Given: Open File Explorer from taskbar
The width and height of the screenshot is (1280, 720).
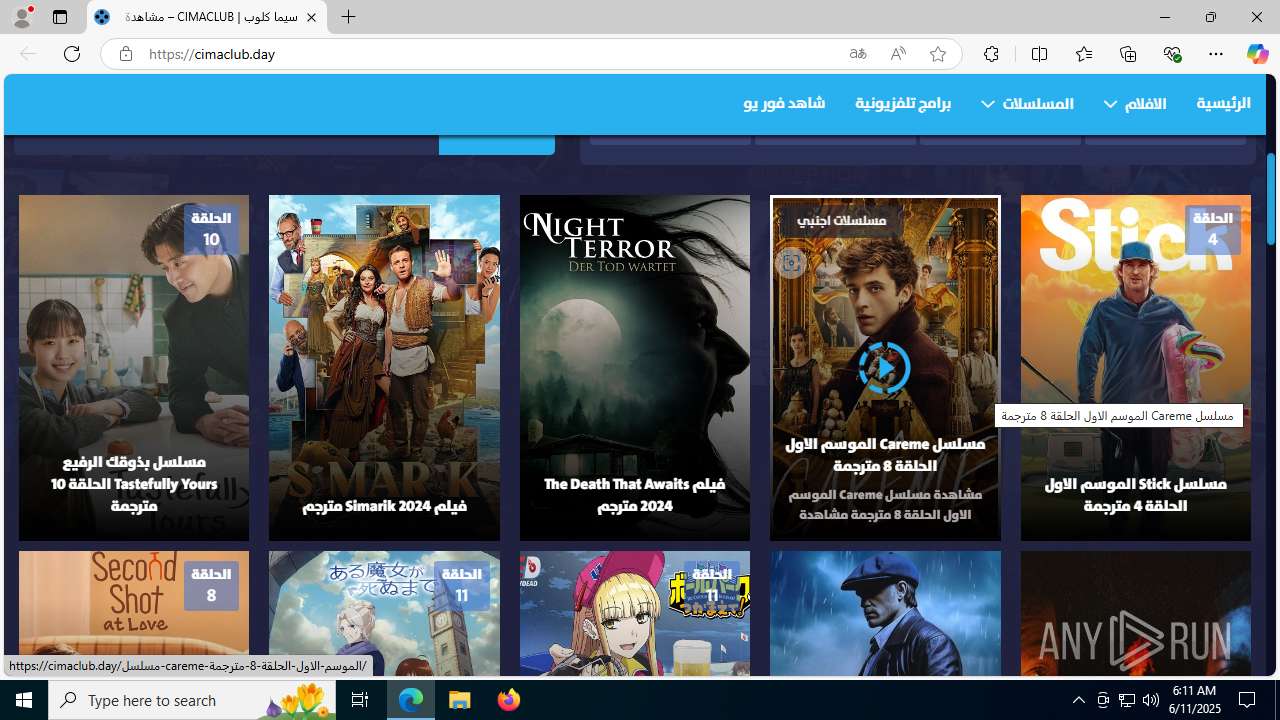Looking at the screenshot, I should click(460, 700).
